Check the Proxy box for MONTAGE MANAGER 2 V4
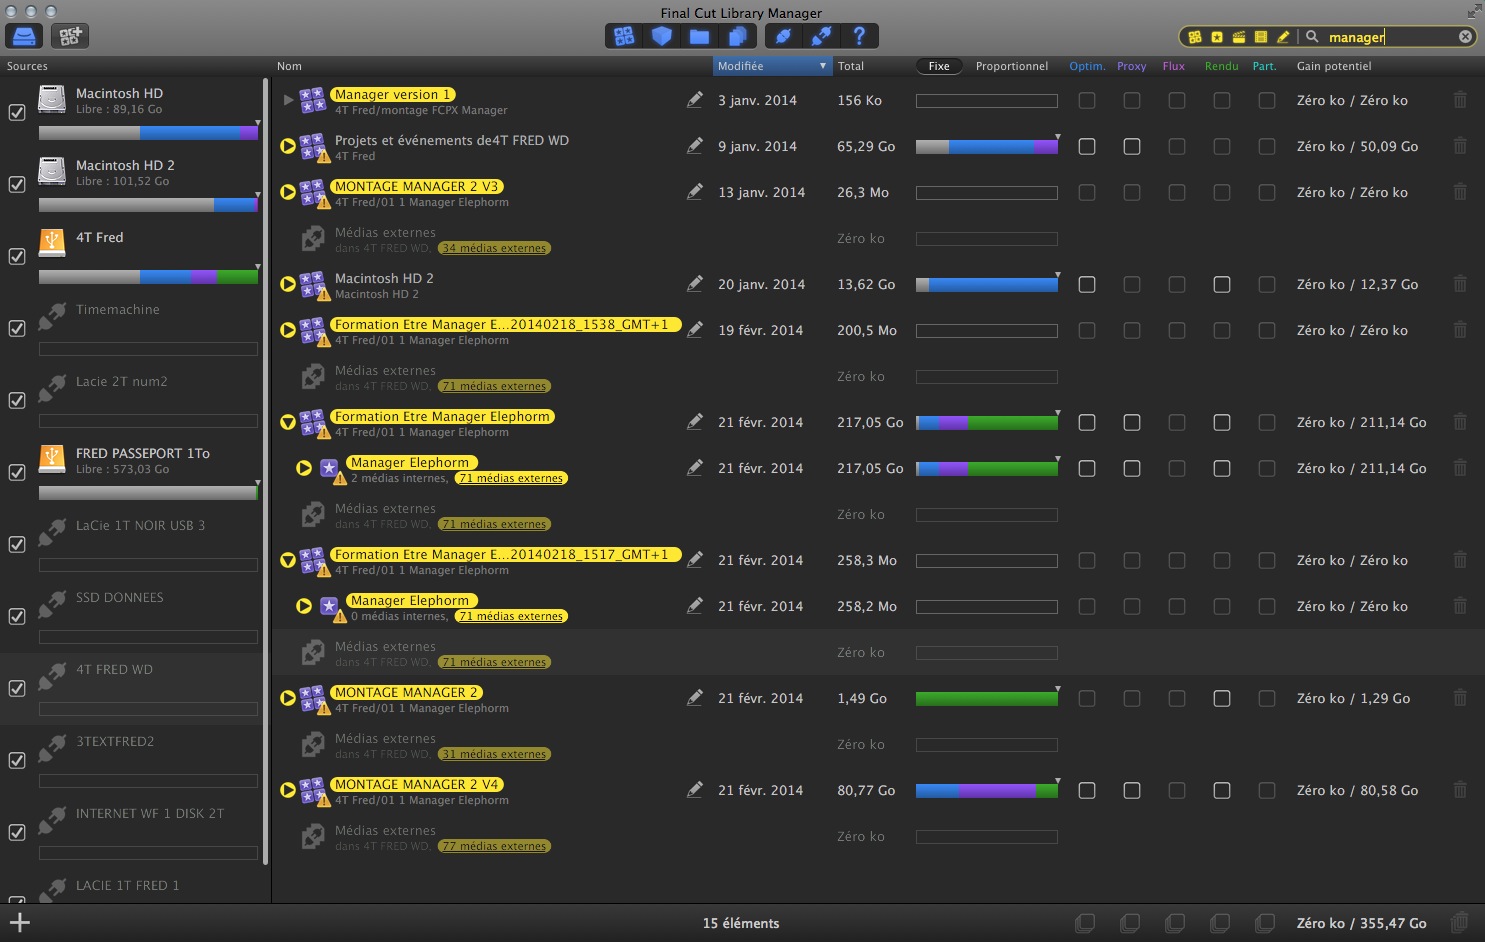 [x=1132, y=790]
